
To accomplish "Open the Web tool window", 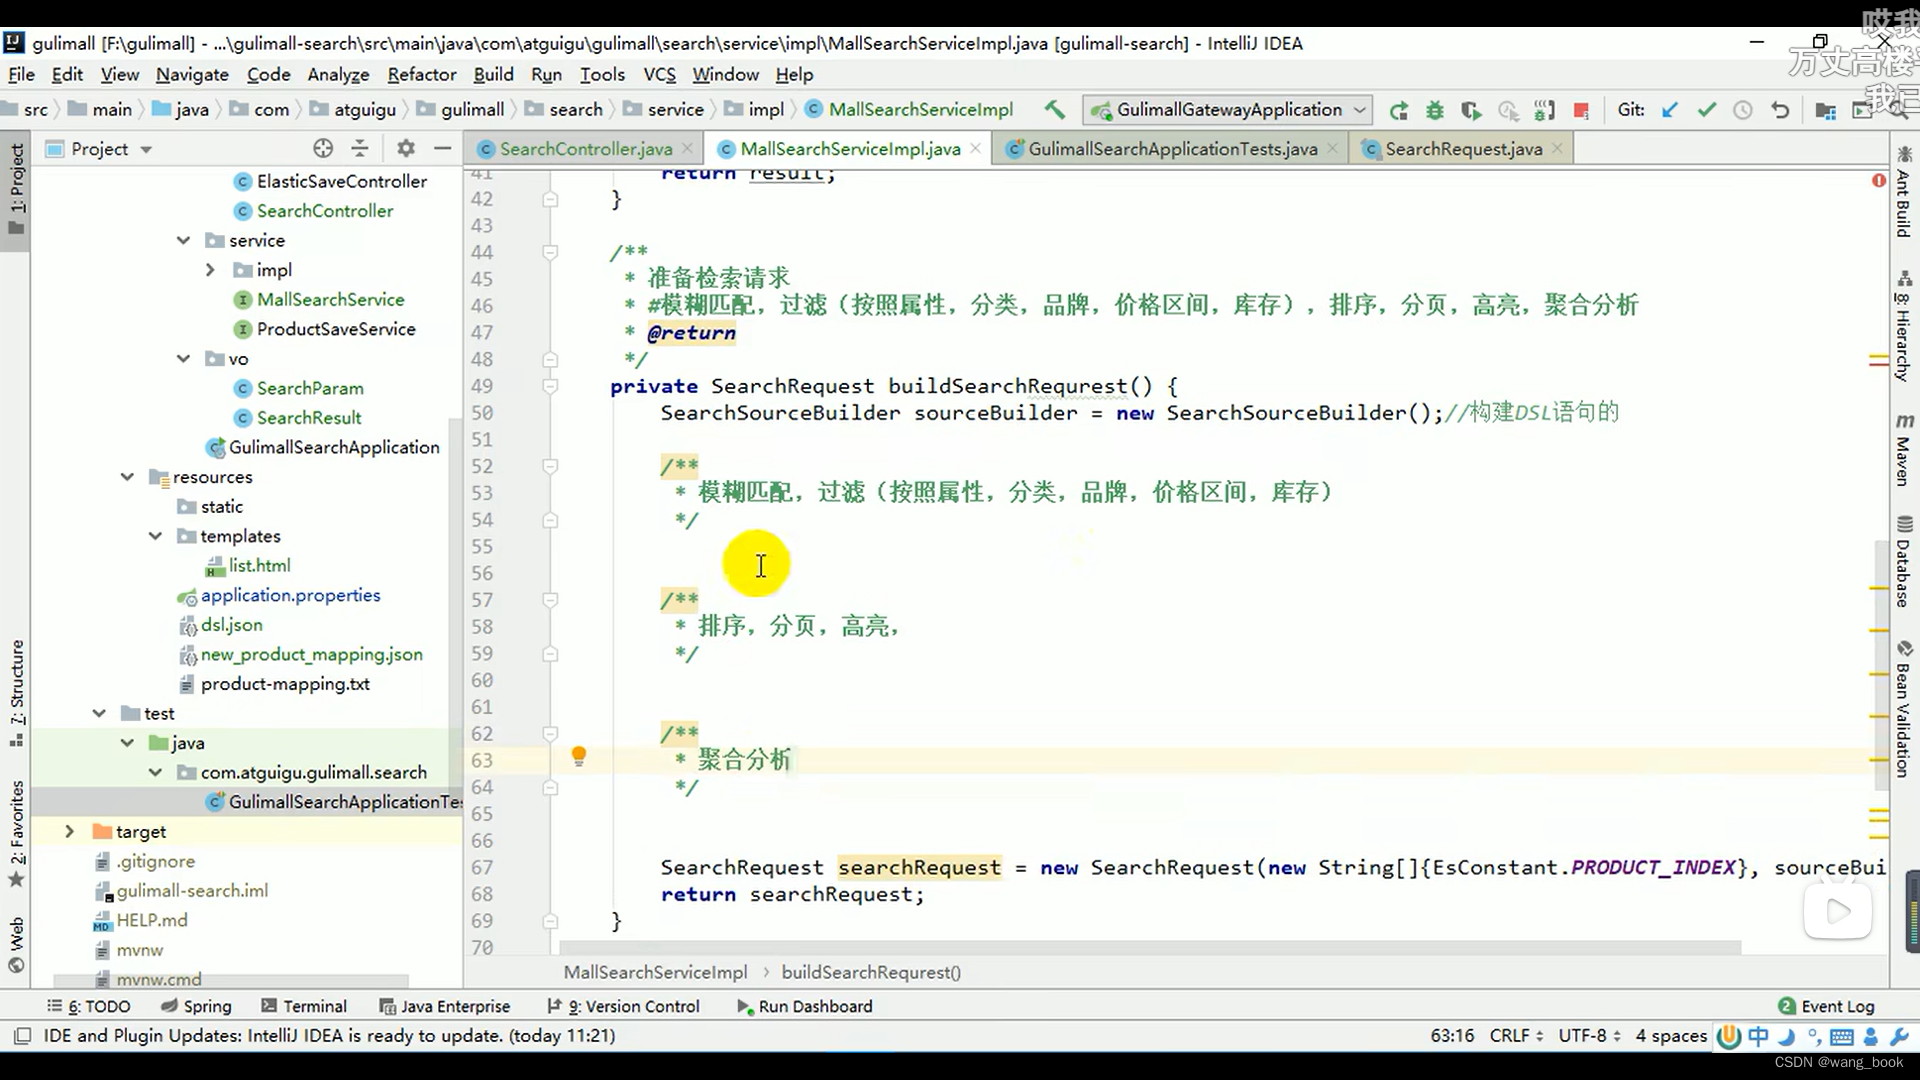I will coord(16,944).
